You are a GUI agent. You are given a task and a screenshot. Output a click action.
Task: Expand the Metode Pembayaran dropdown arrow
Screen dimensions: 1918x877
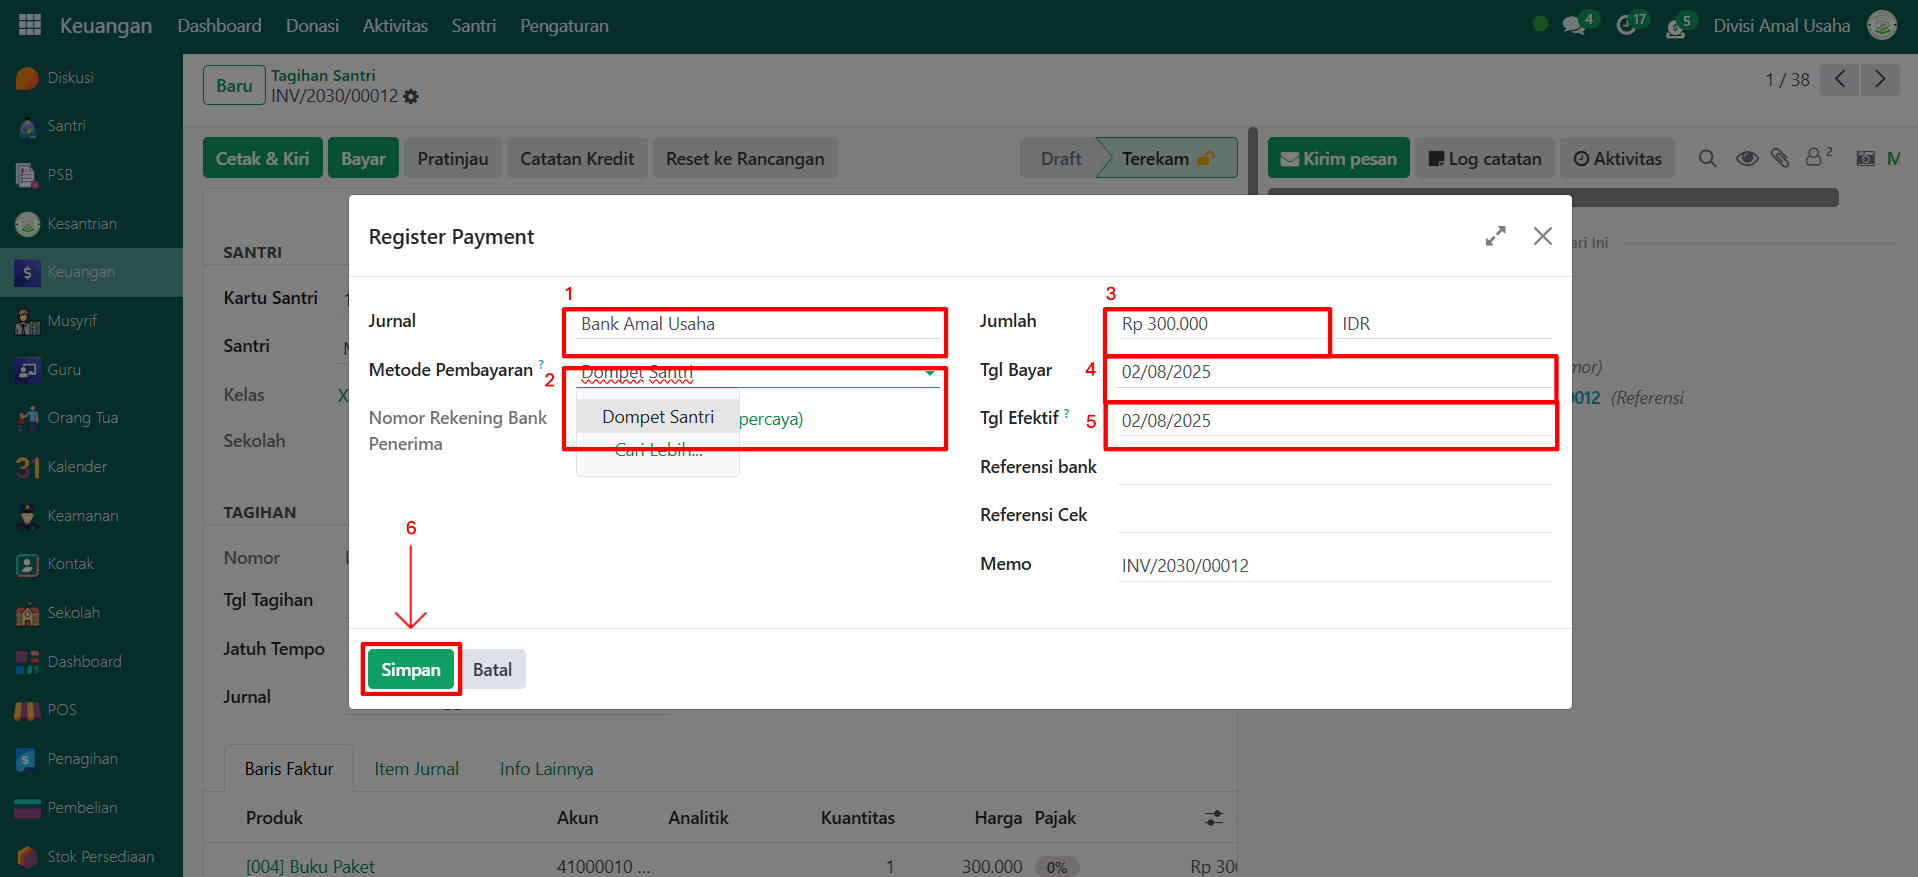pyautogui.click(x=930, y=373)
